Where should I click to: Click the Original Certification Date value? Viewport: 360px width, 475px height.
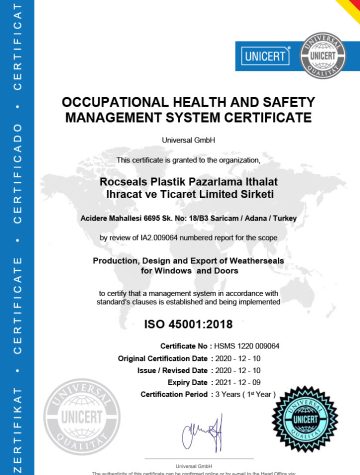tap(238, 358)
